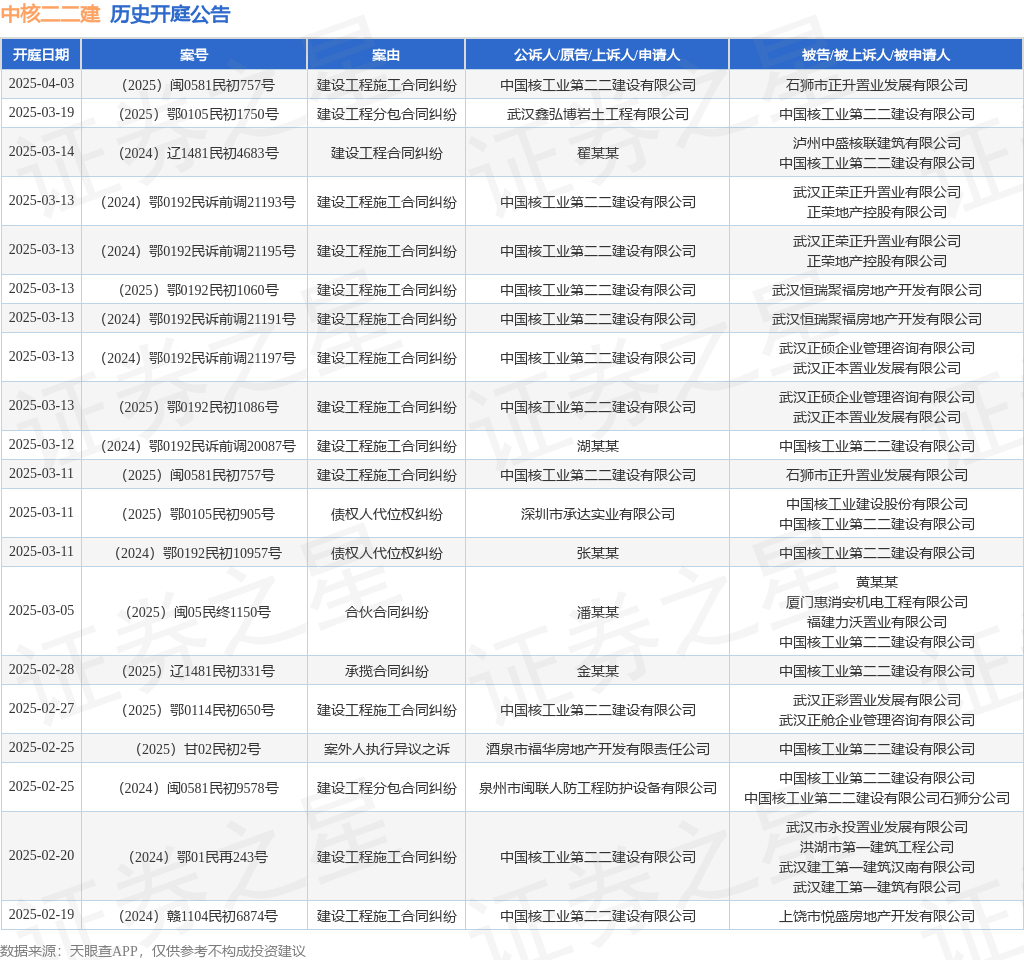1024x960 pixels.
Task: Click plaintiff 湖某某
Action: tap(598, 446)
